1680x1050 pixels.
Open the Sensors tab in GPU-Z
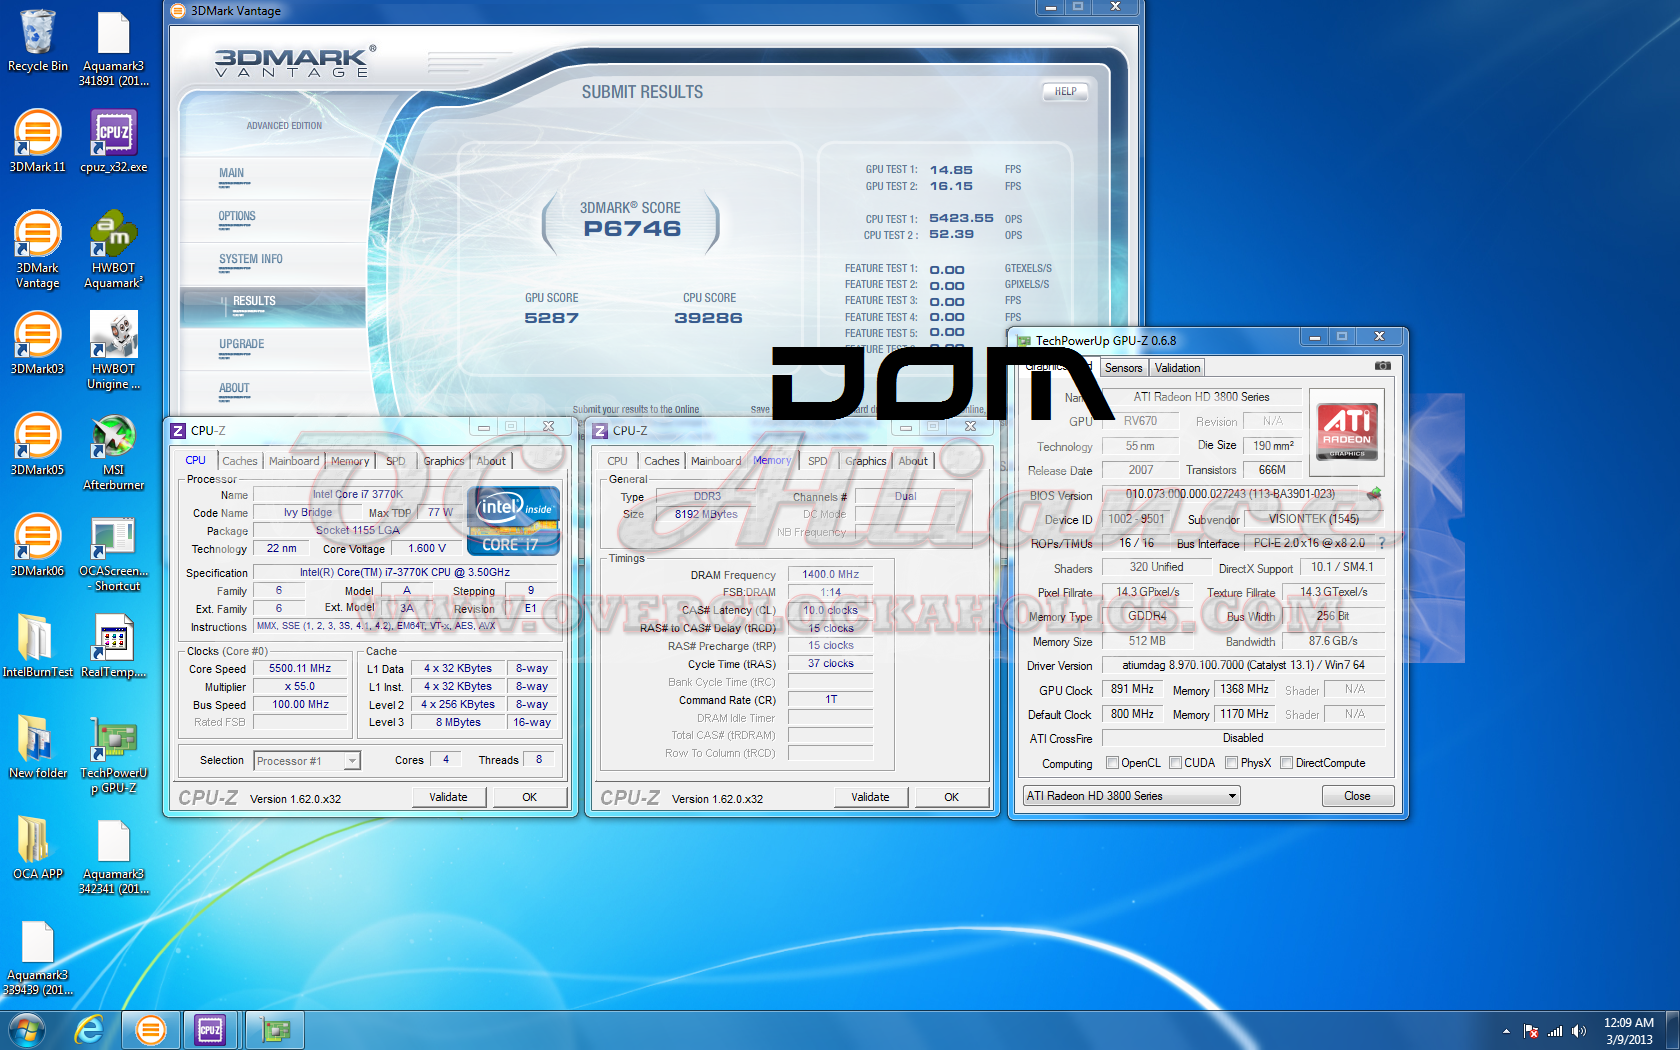point(1123,368)
